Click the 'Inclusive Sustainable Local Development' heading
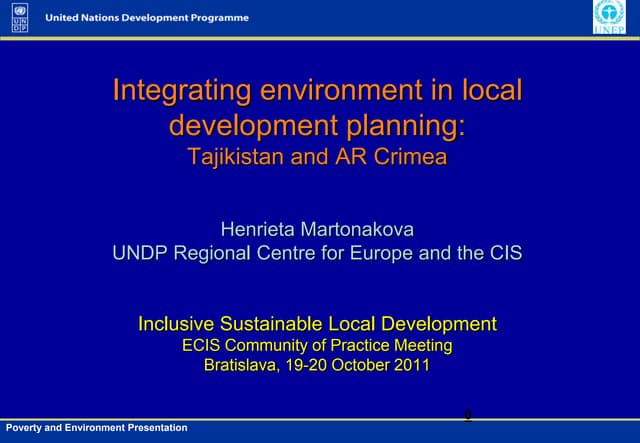 coord(318,324)
